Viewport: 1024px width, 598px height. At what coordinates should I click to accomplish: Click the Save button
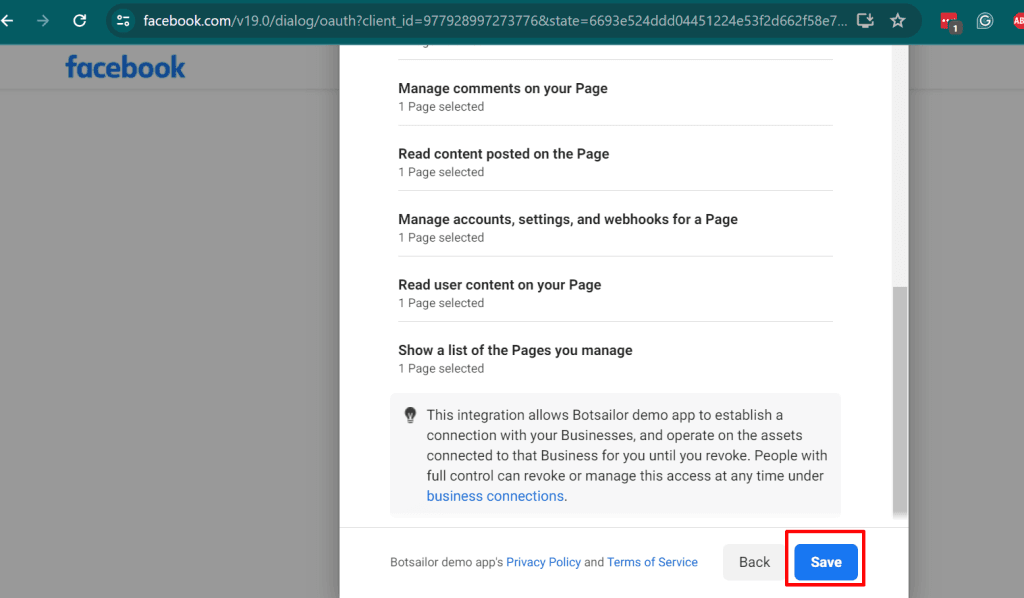825,562
